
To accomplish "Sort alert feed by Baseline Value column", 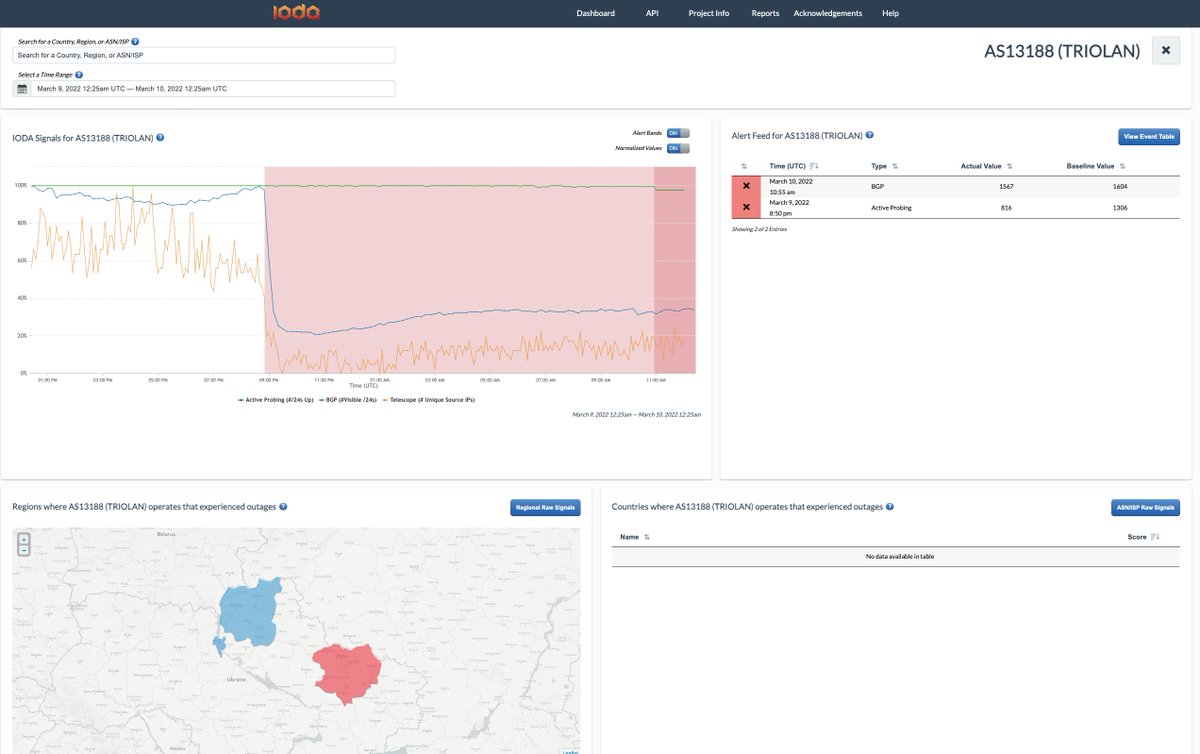I will point(1095,166).
